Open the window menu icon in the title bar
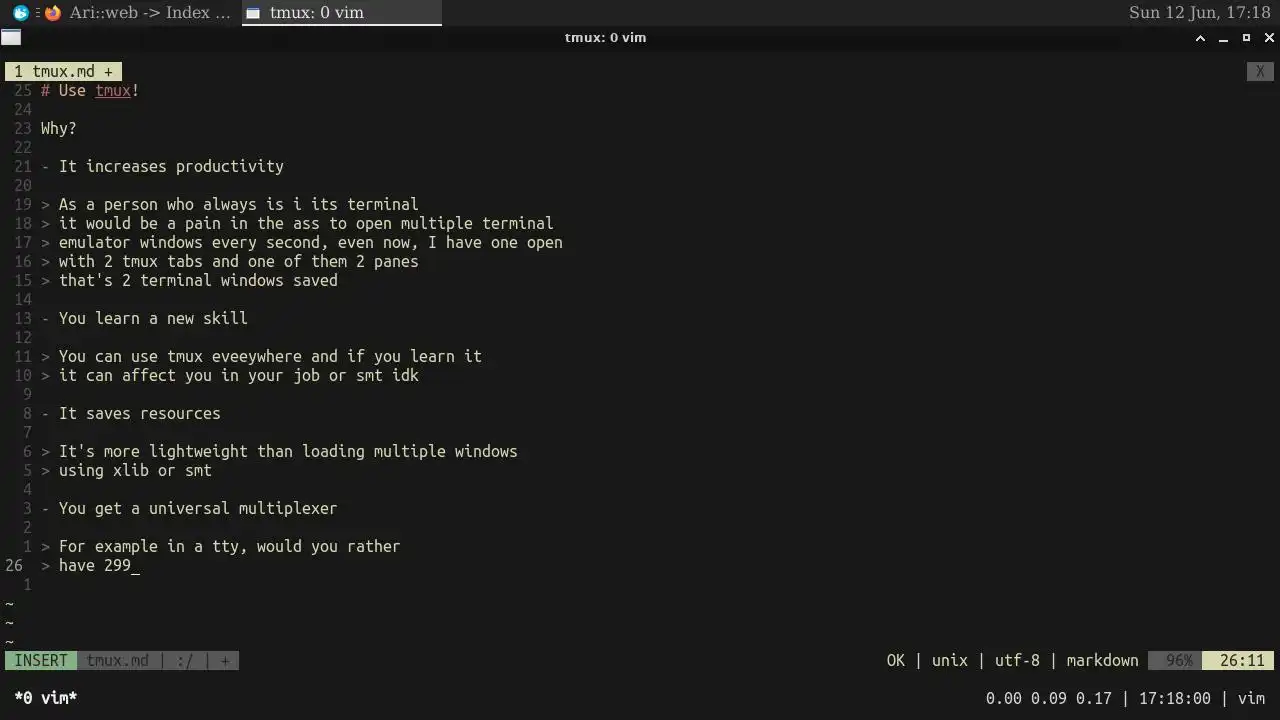The image size is (1280, 720). (10, 38)
